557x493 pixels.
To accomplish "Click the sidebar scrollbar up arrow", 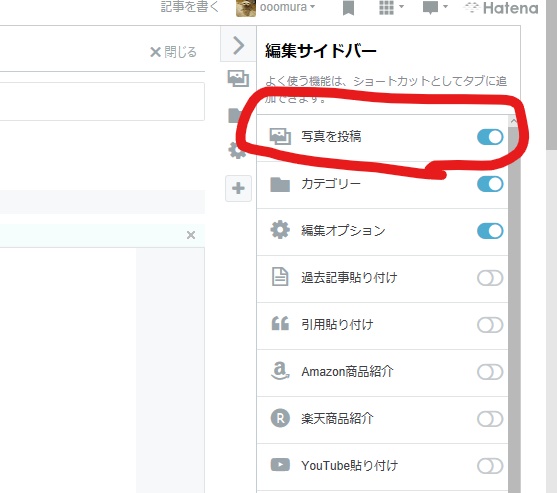I will click(514, 121).
